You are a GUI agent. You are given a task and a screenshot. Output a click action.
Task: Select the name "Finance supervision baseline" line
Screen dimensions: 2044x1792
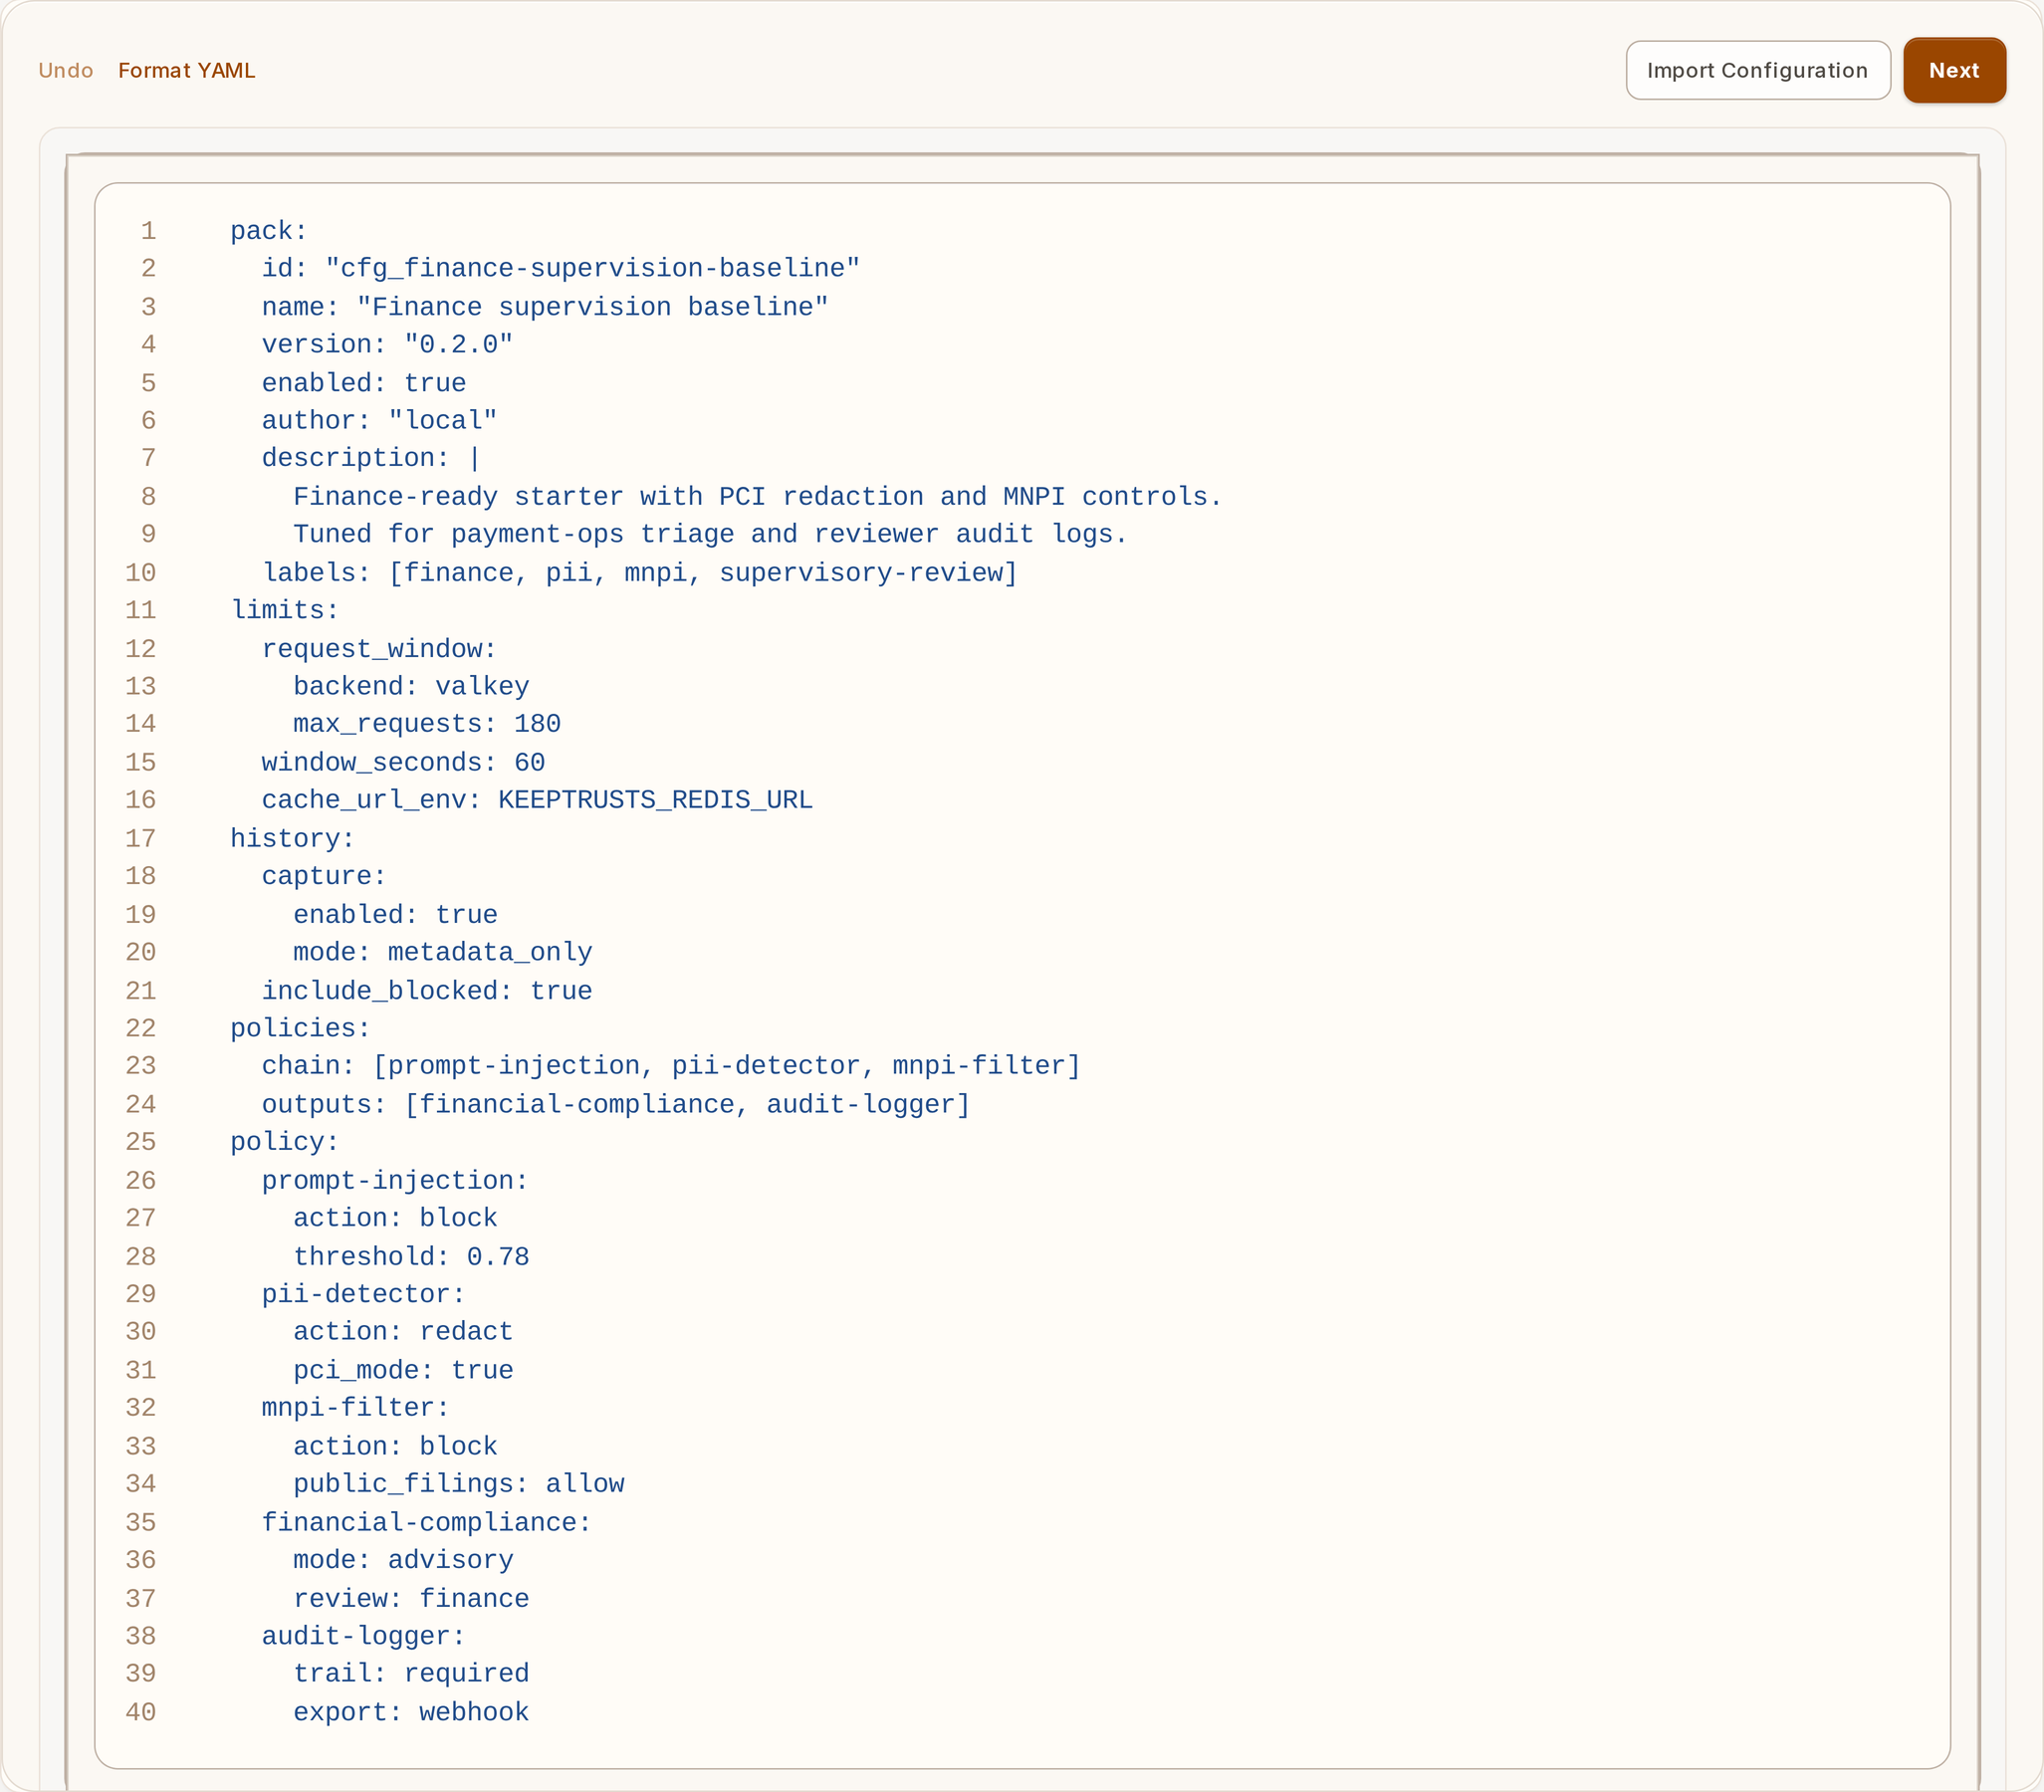point(545,307)
